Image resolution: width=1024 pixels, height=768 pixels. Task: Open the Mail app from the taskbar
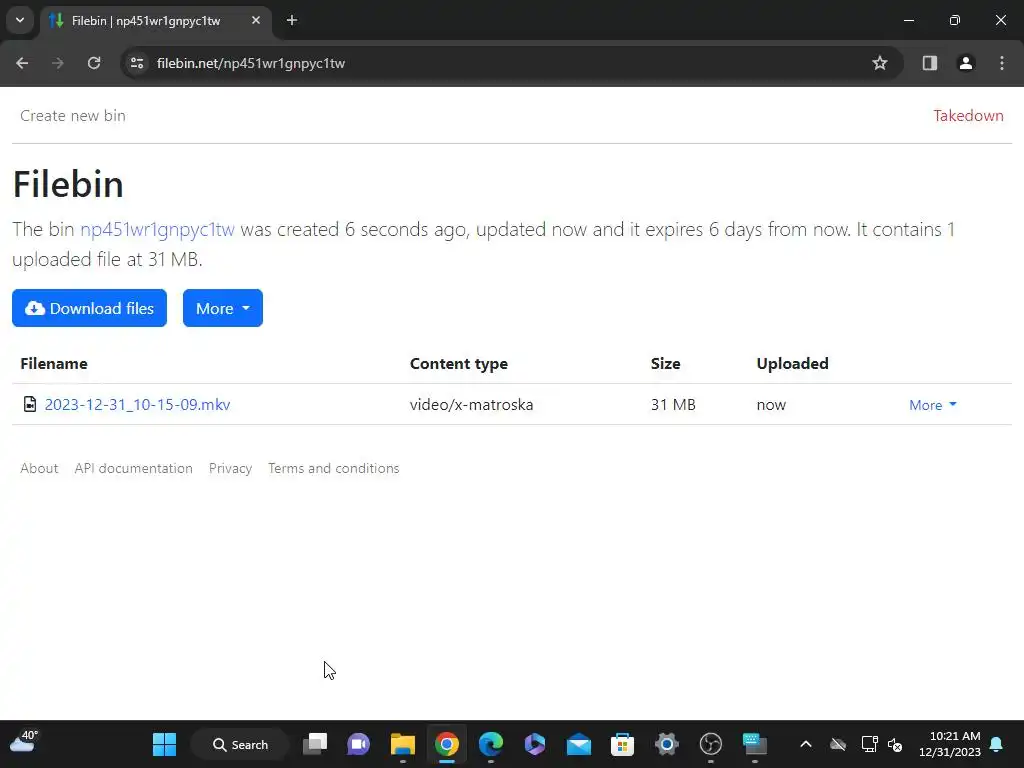(579, 744)
